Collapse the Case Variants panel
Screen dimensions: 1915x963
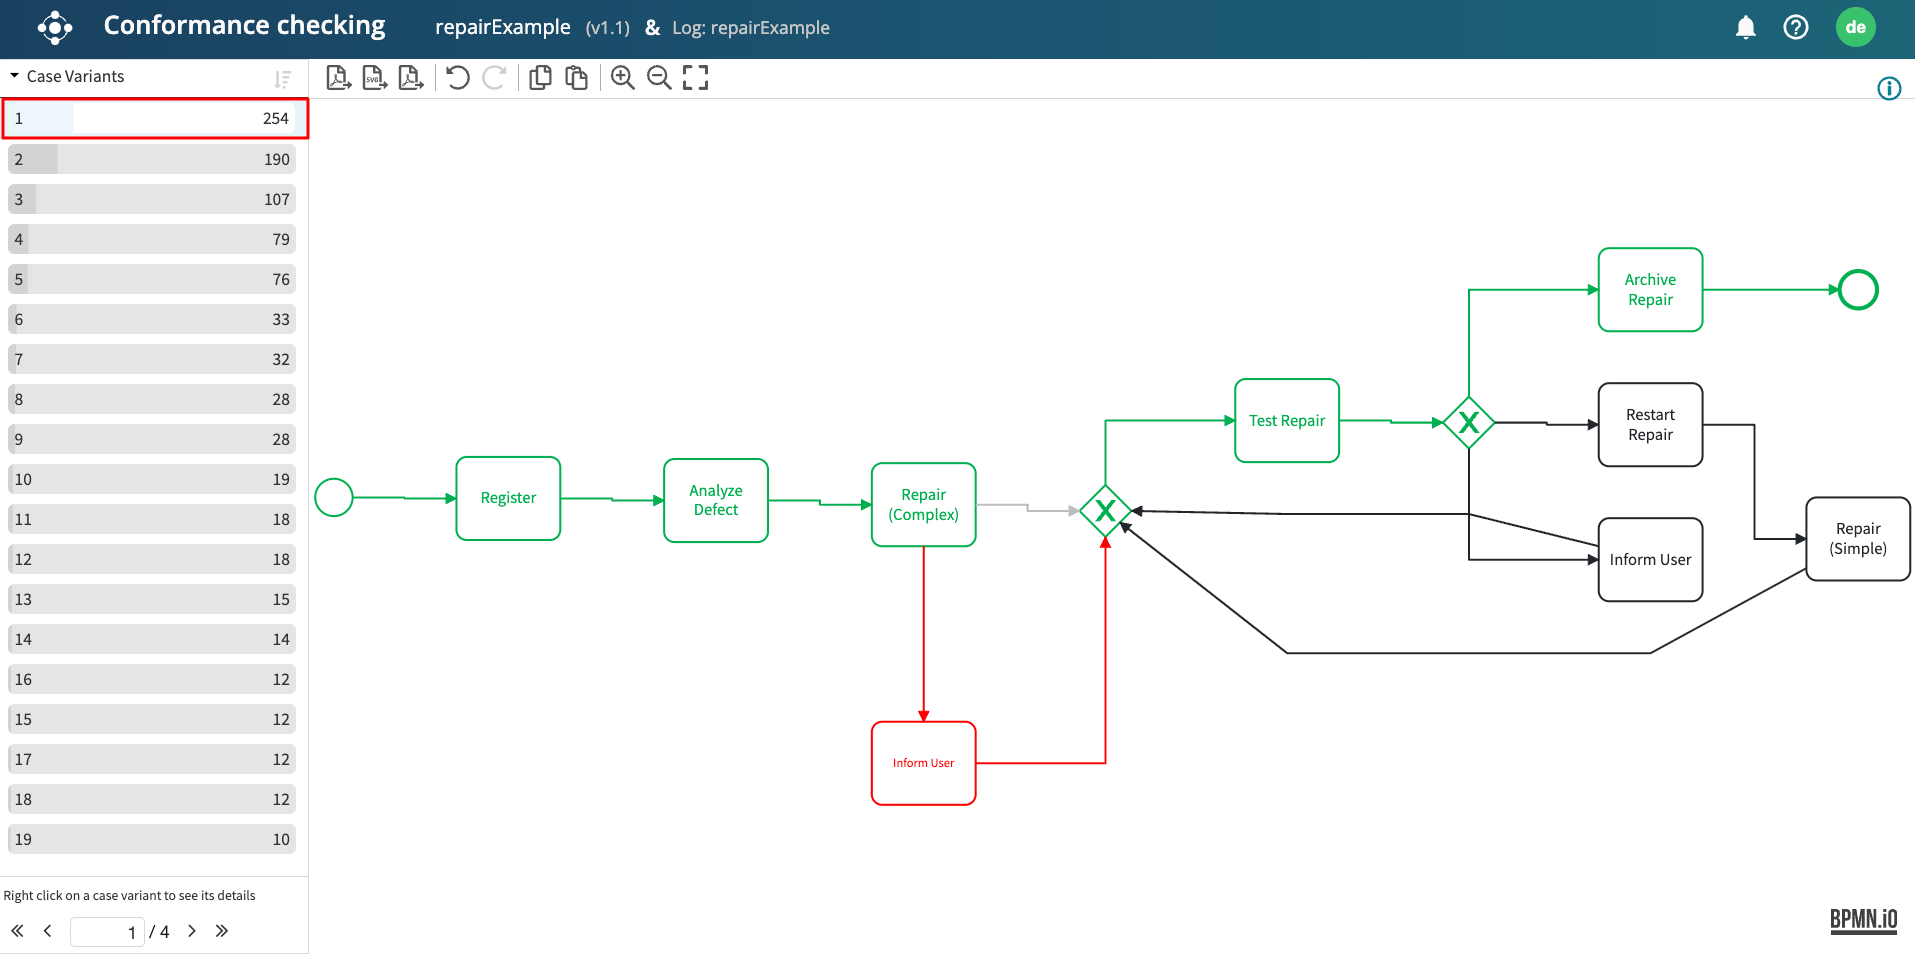click(15, 76)
